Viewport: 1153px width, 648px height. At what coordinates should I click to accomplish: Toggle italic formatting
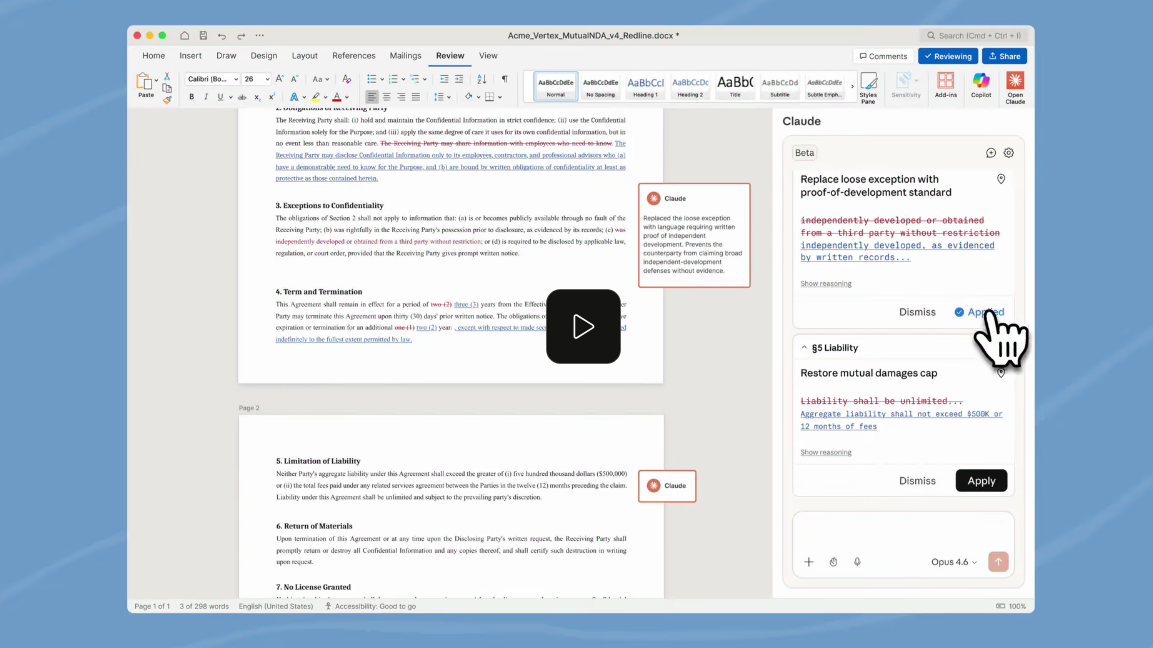click(x=206, y=97)
